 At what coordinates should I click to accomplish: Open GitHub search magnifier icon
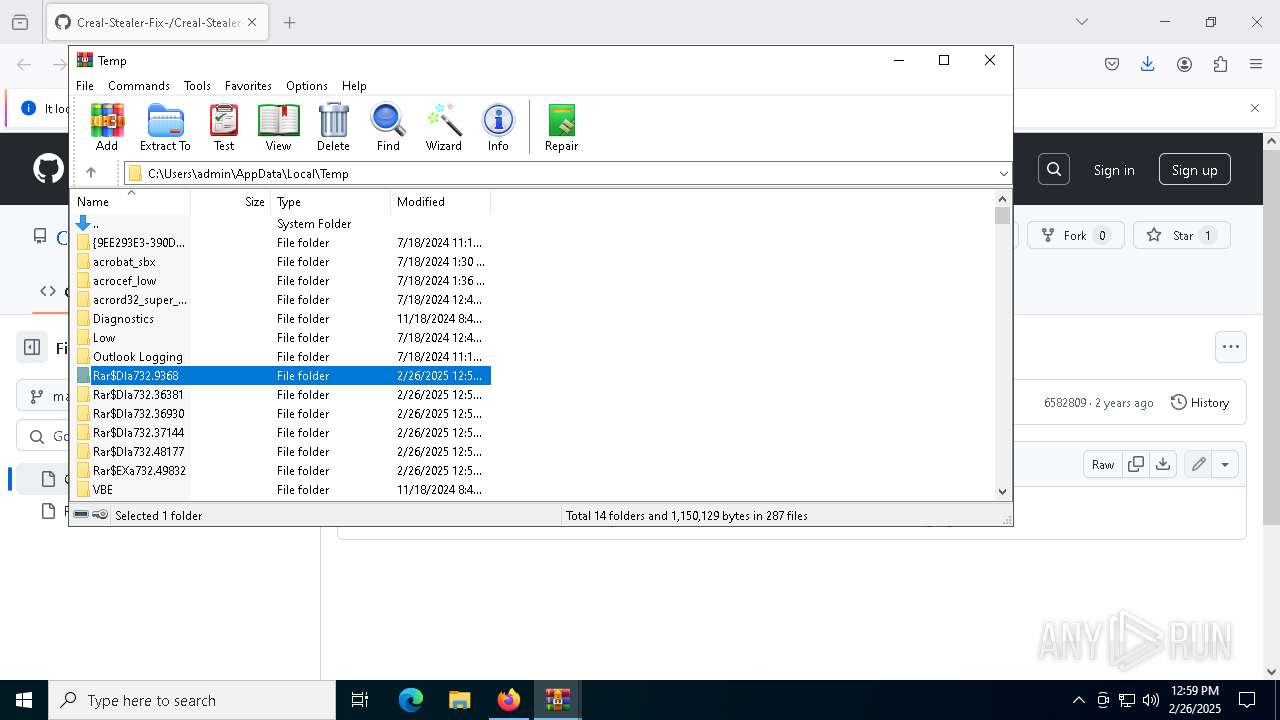pos(1054,169)
